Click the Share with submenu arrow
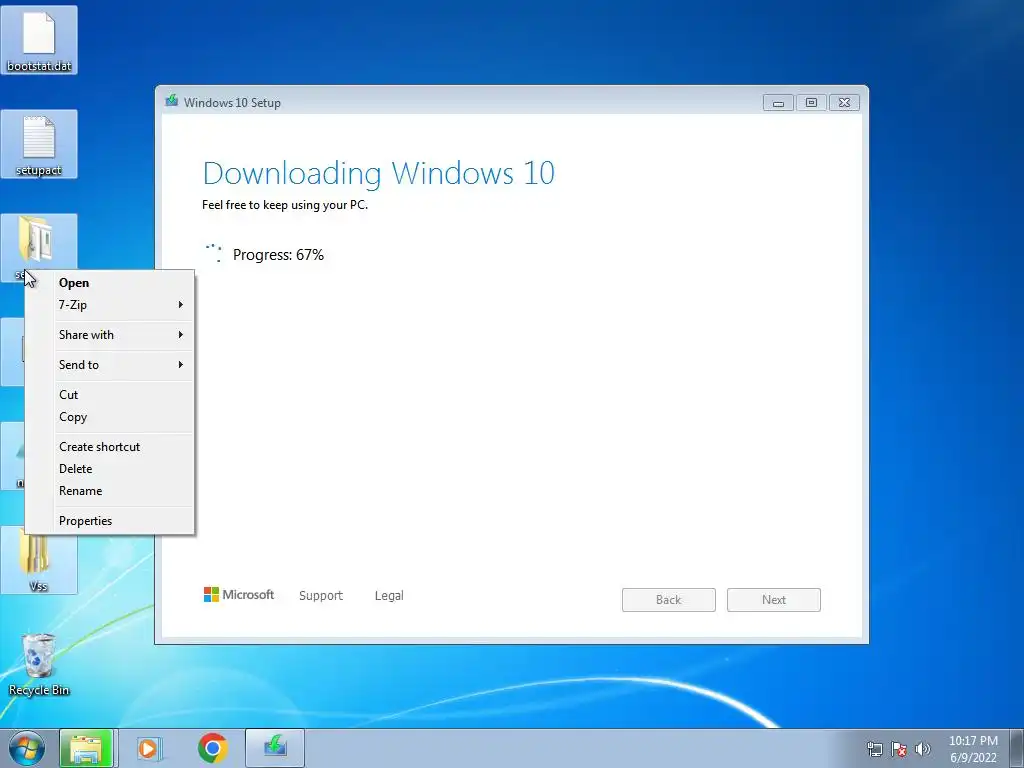 point(181,335)
